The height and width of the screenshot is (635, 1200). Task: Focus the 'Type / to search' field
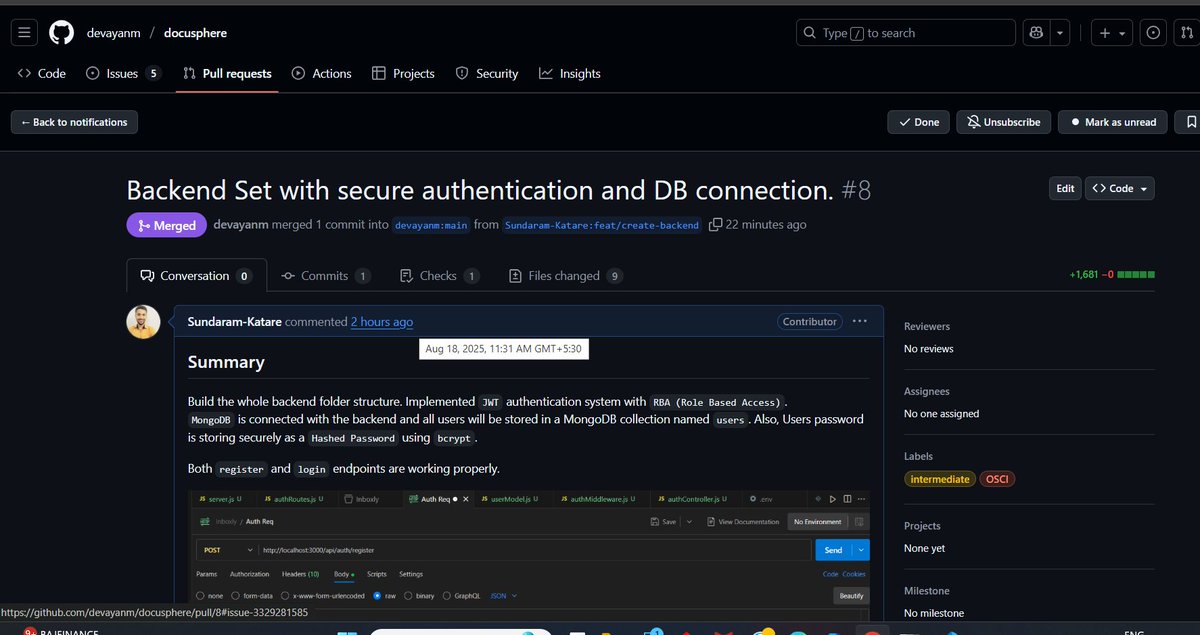tap(905, 33)
